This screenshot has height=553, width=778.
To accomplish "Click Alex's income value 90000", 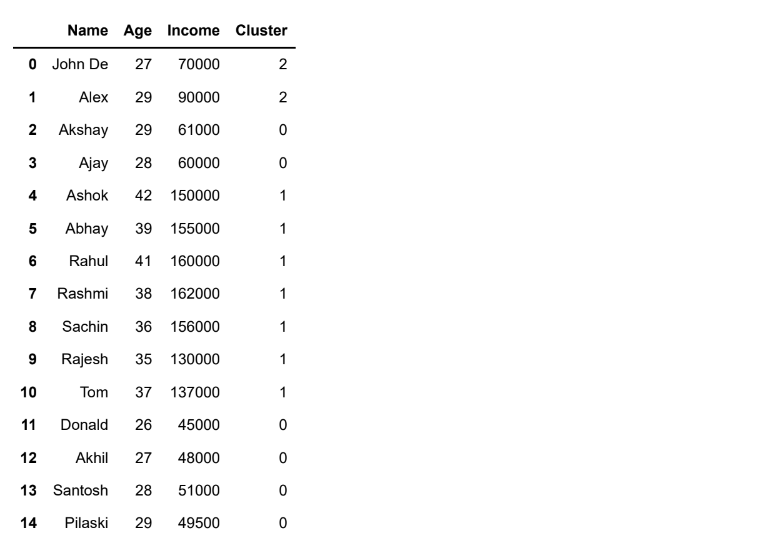I will (x=199, y=97).
